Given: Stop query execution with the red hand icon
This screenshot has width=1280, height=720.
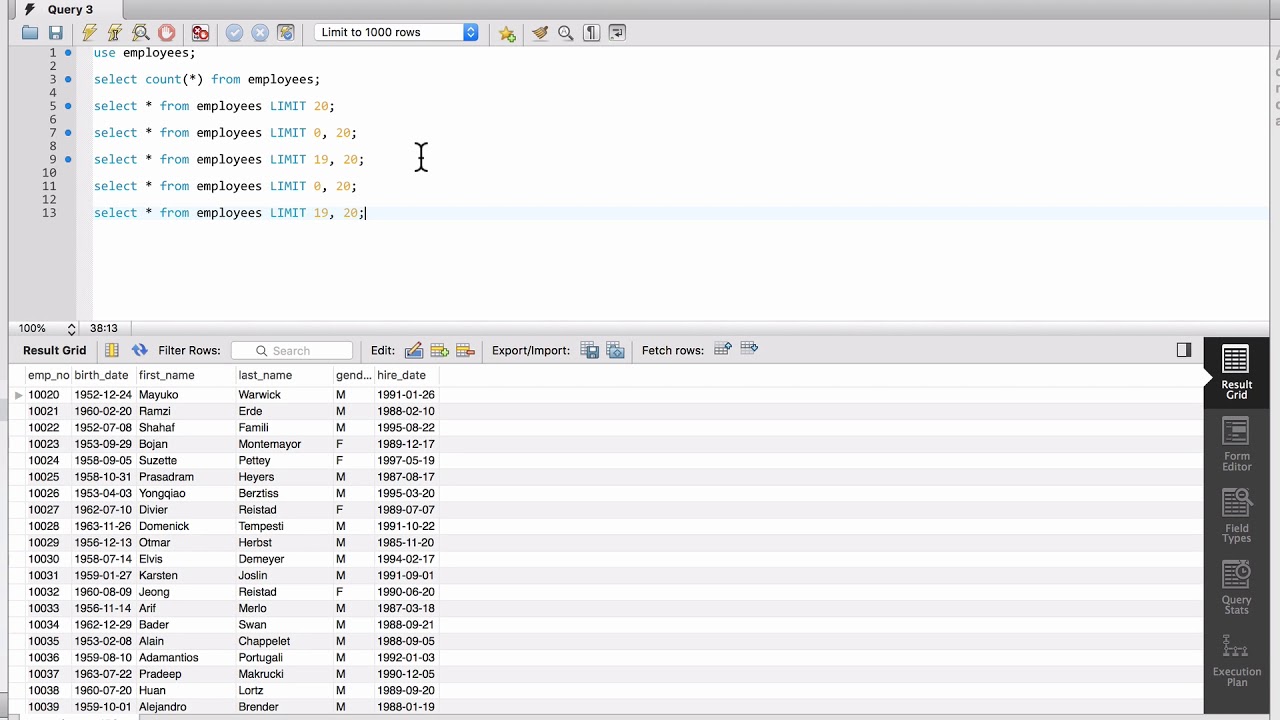Looking at the screenshot, I should click(166, 33).
